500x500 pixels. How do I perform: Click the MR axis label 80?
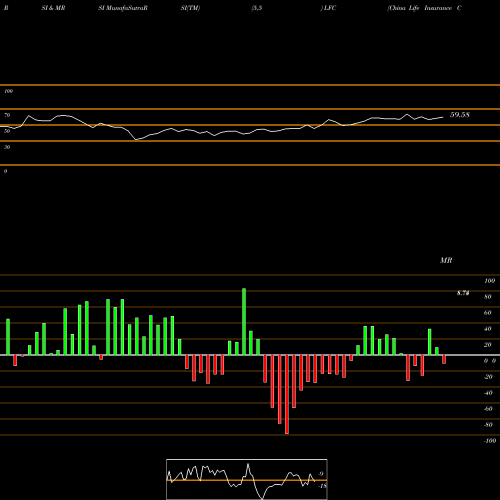point(488,297)
